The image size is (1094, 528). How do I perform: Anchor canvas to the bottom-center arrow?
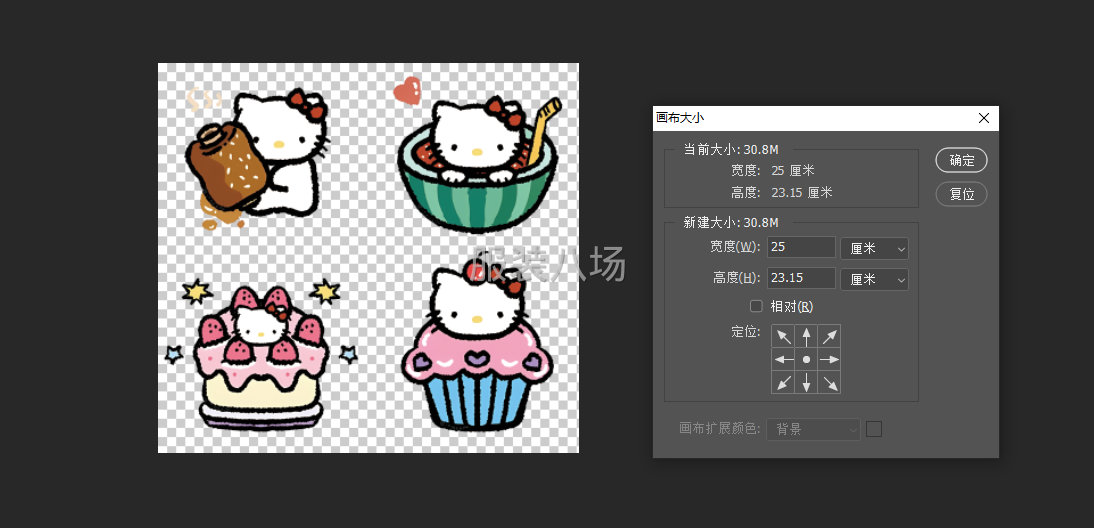pyautogui.click(x=806, y=382)
